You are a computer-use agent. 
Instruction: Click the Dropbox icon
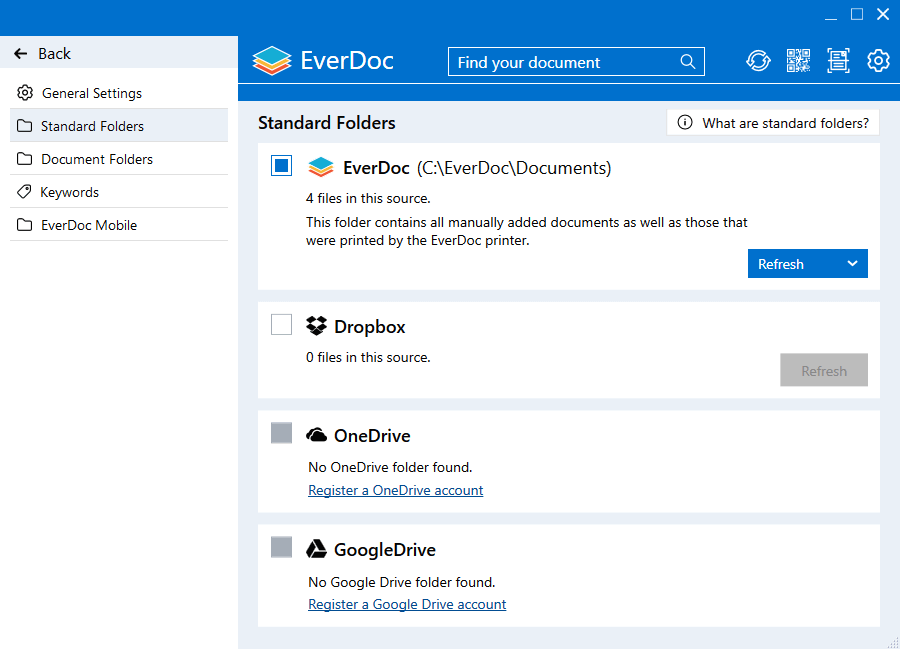317,325
